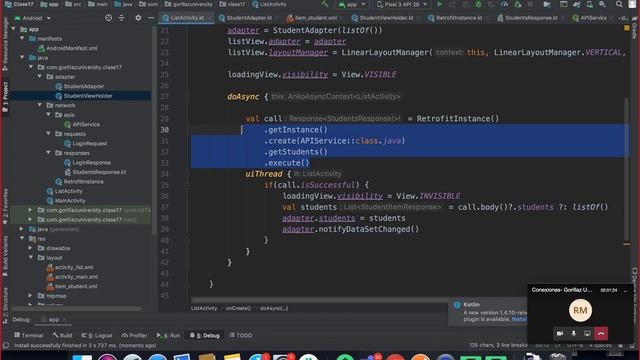
Task: Open the Android project view dropdown
Action: pyautogui.click(x=32, y=18)
